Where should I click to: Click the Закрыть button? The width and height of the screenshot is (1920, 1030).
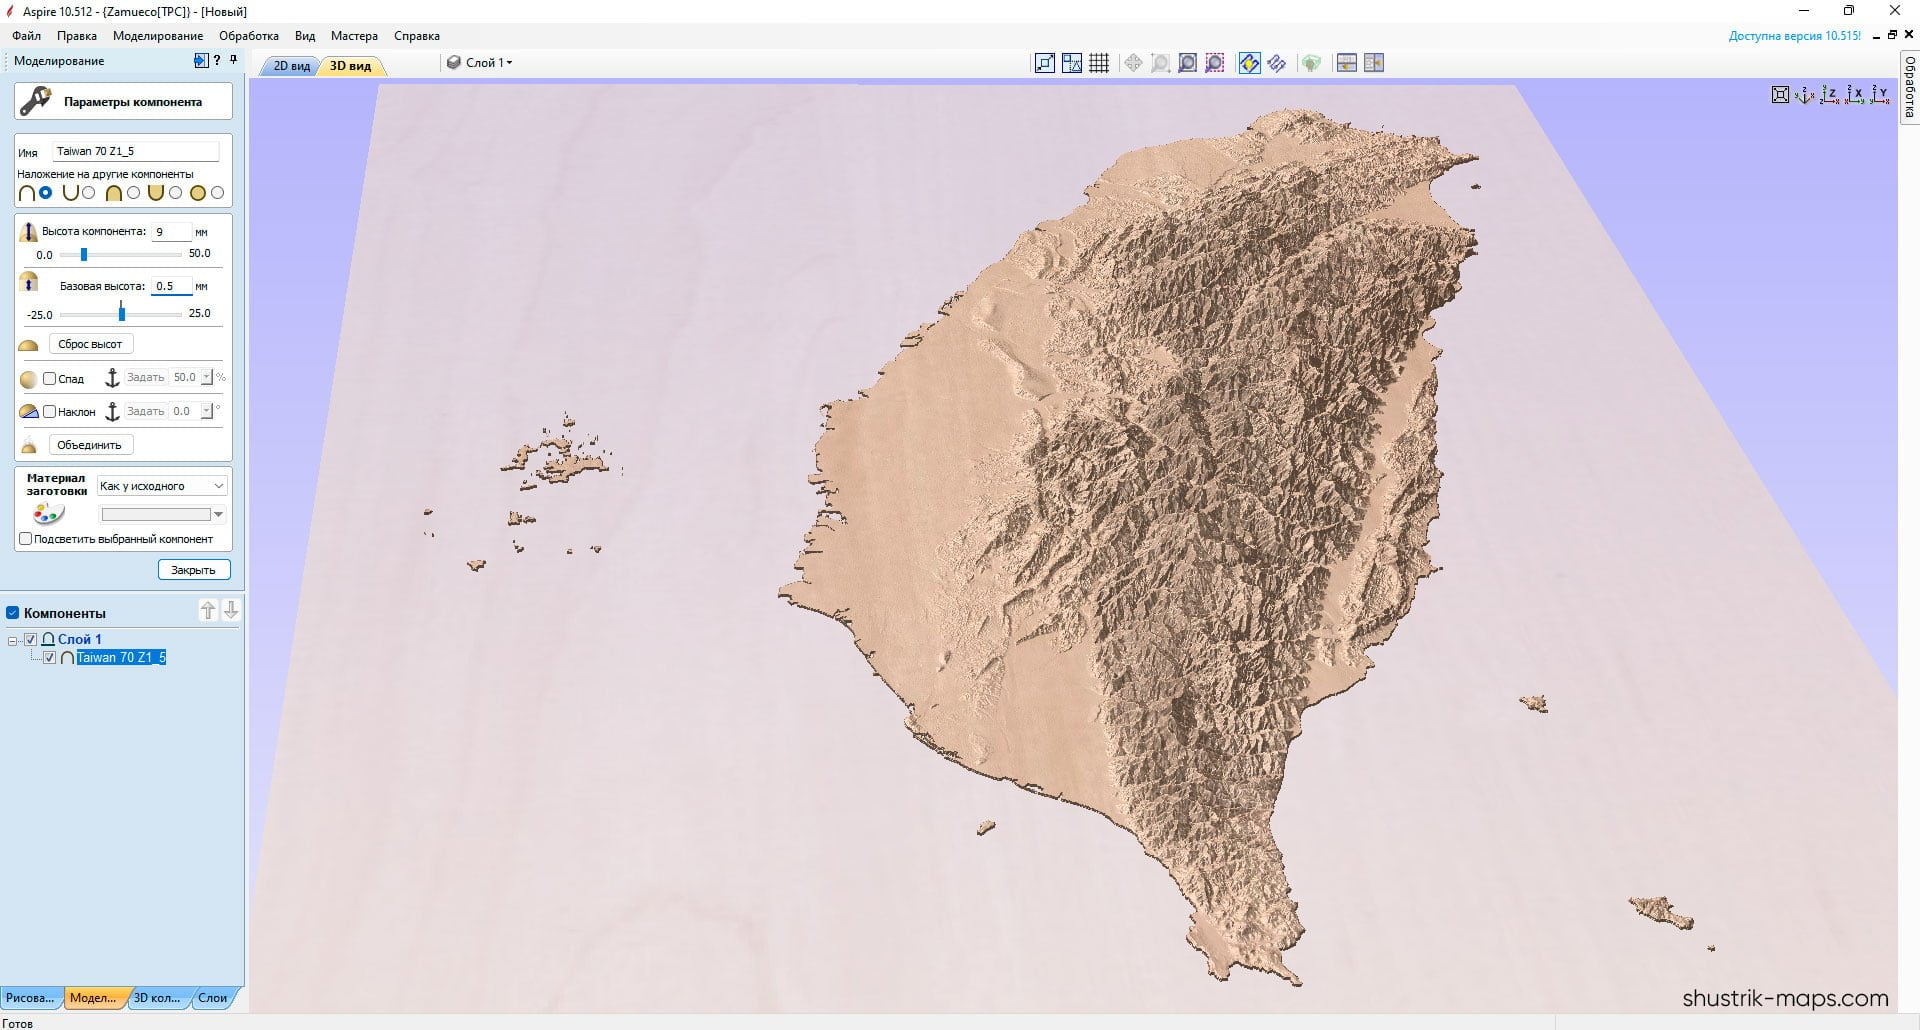[x=193, y=570]
